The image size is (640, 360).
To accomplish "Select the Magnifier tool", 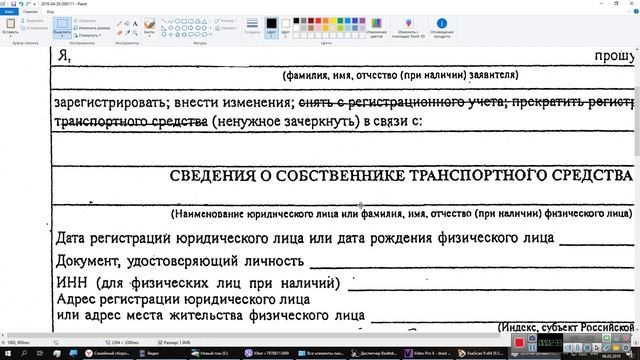I will (135, 33).
